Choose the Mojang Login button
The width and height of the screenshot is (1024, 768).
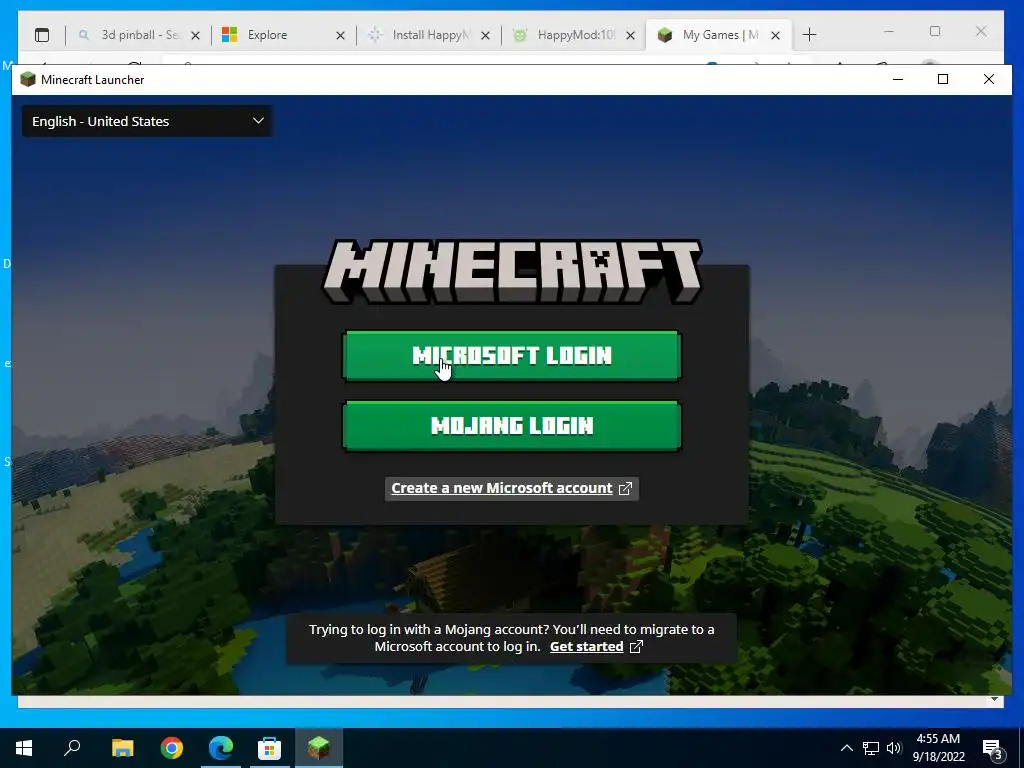click(x=512, y=426)
